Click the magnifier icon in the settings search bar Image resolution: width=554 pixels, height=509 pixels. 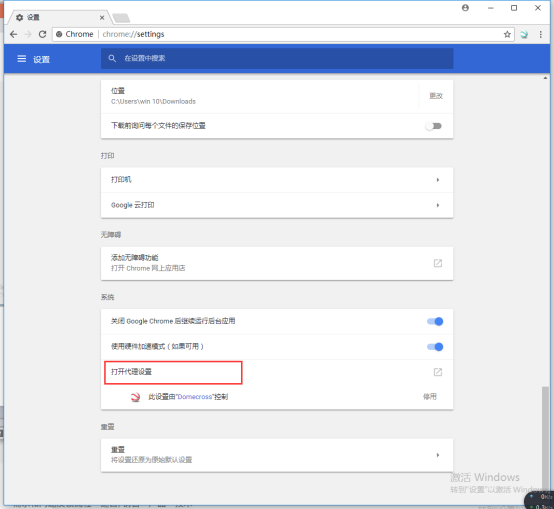[112, 58]
